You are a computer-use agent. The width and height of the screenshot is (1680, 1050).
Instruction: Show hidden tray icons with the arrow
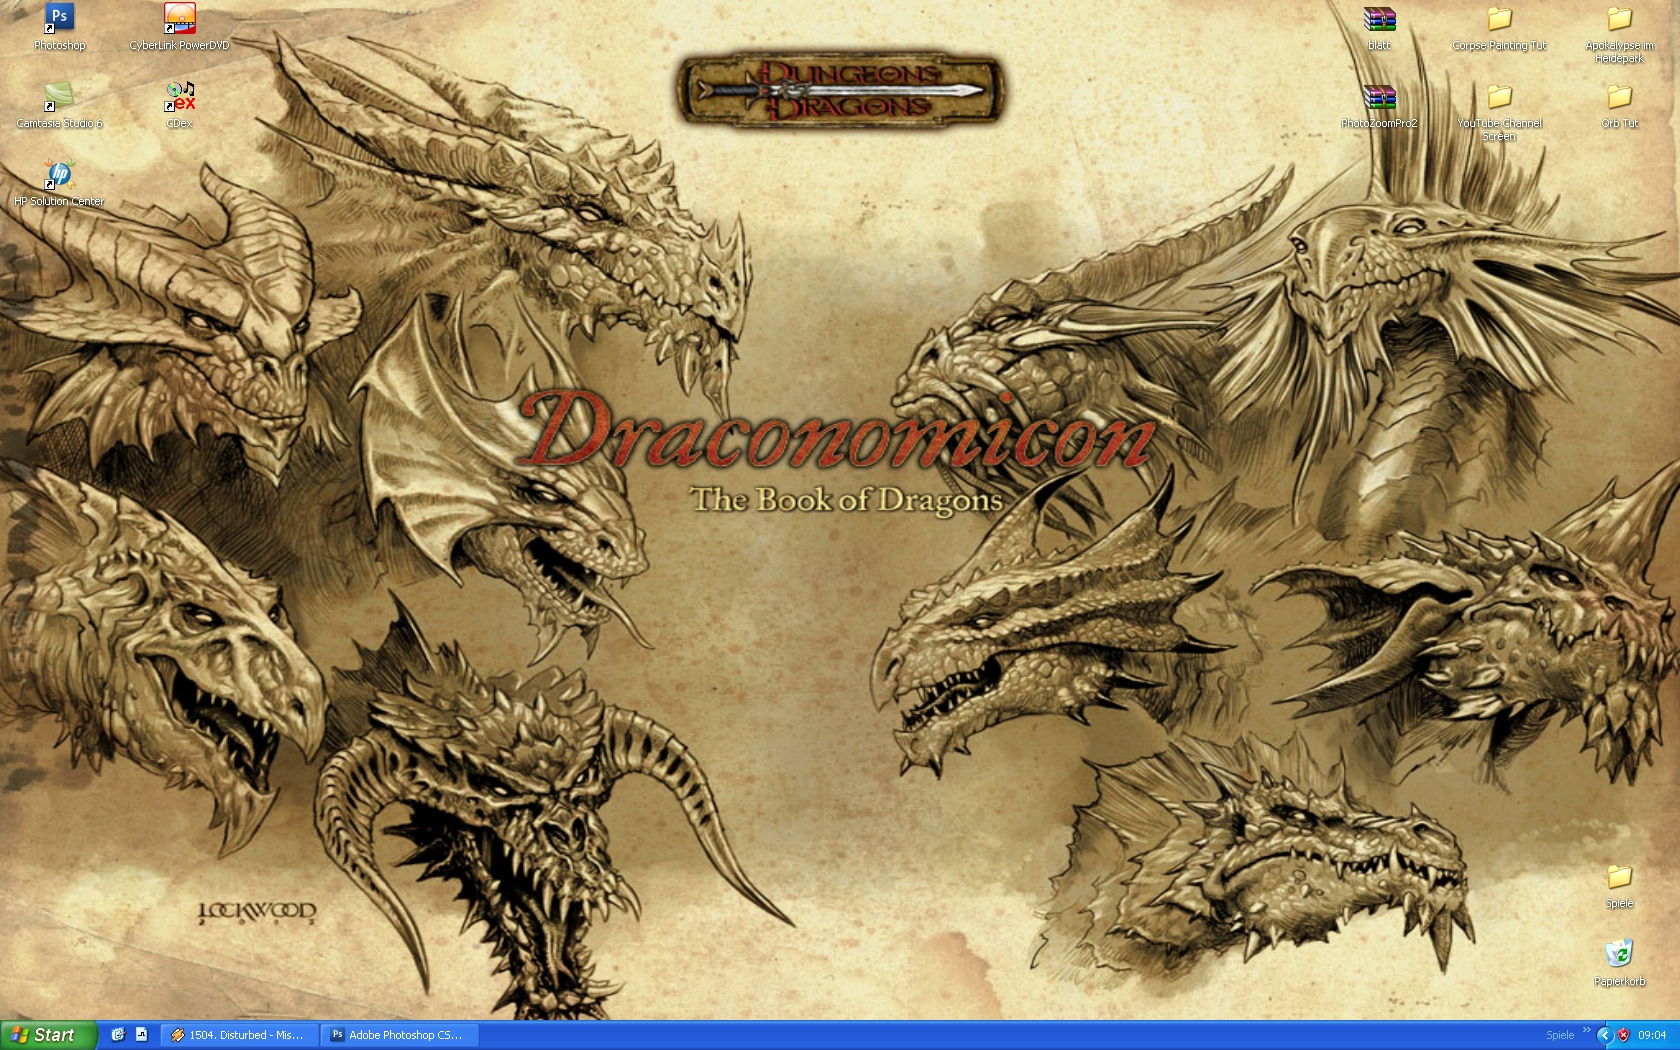pyautogui.click(x=1604, y=1035)
